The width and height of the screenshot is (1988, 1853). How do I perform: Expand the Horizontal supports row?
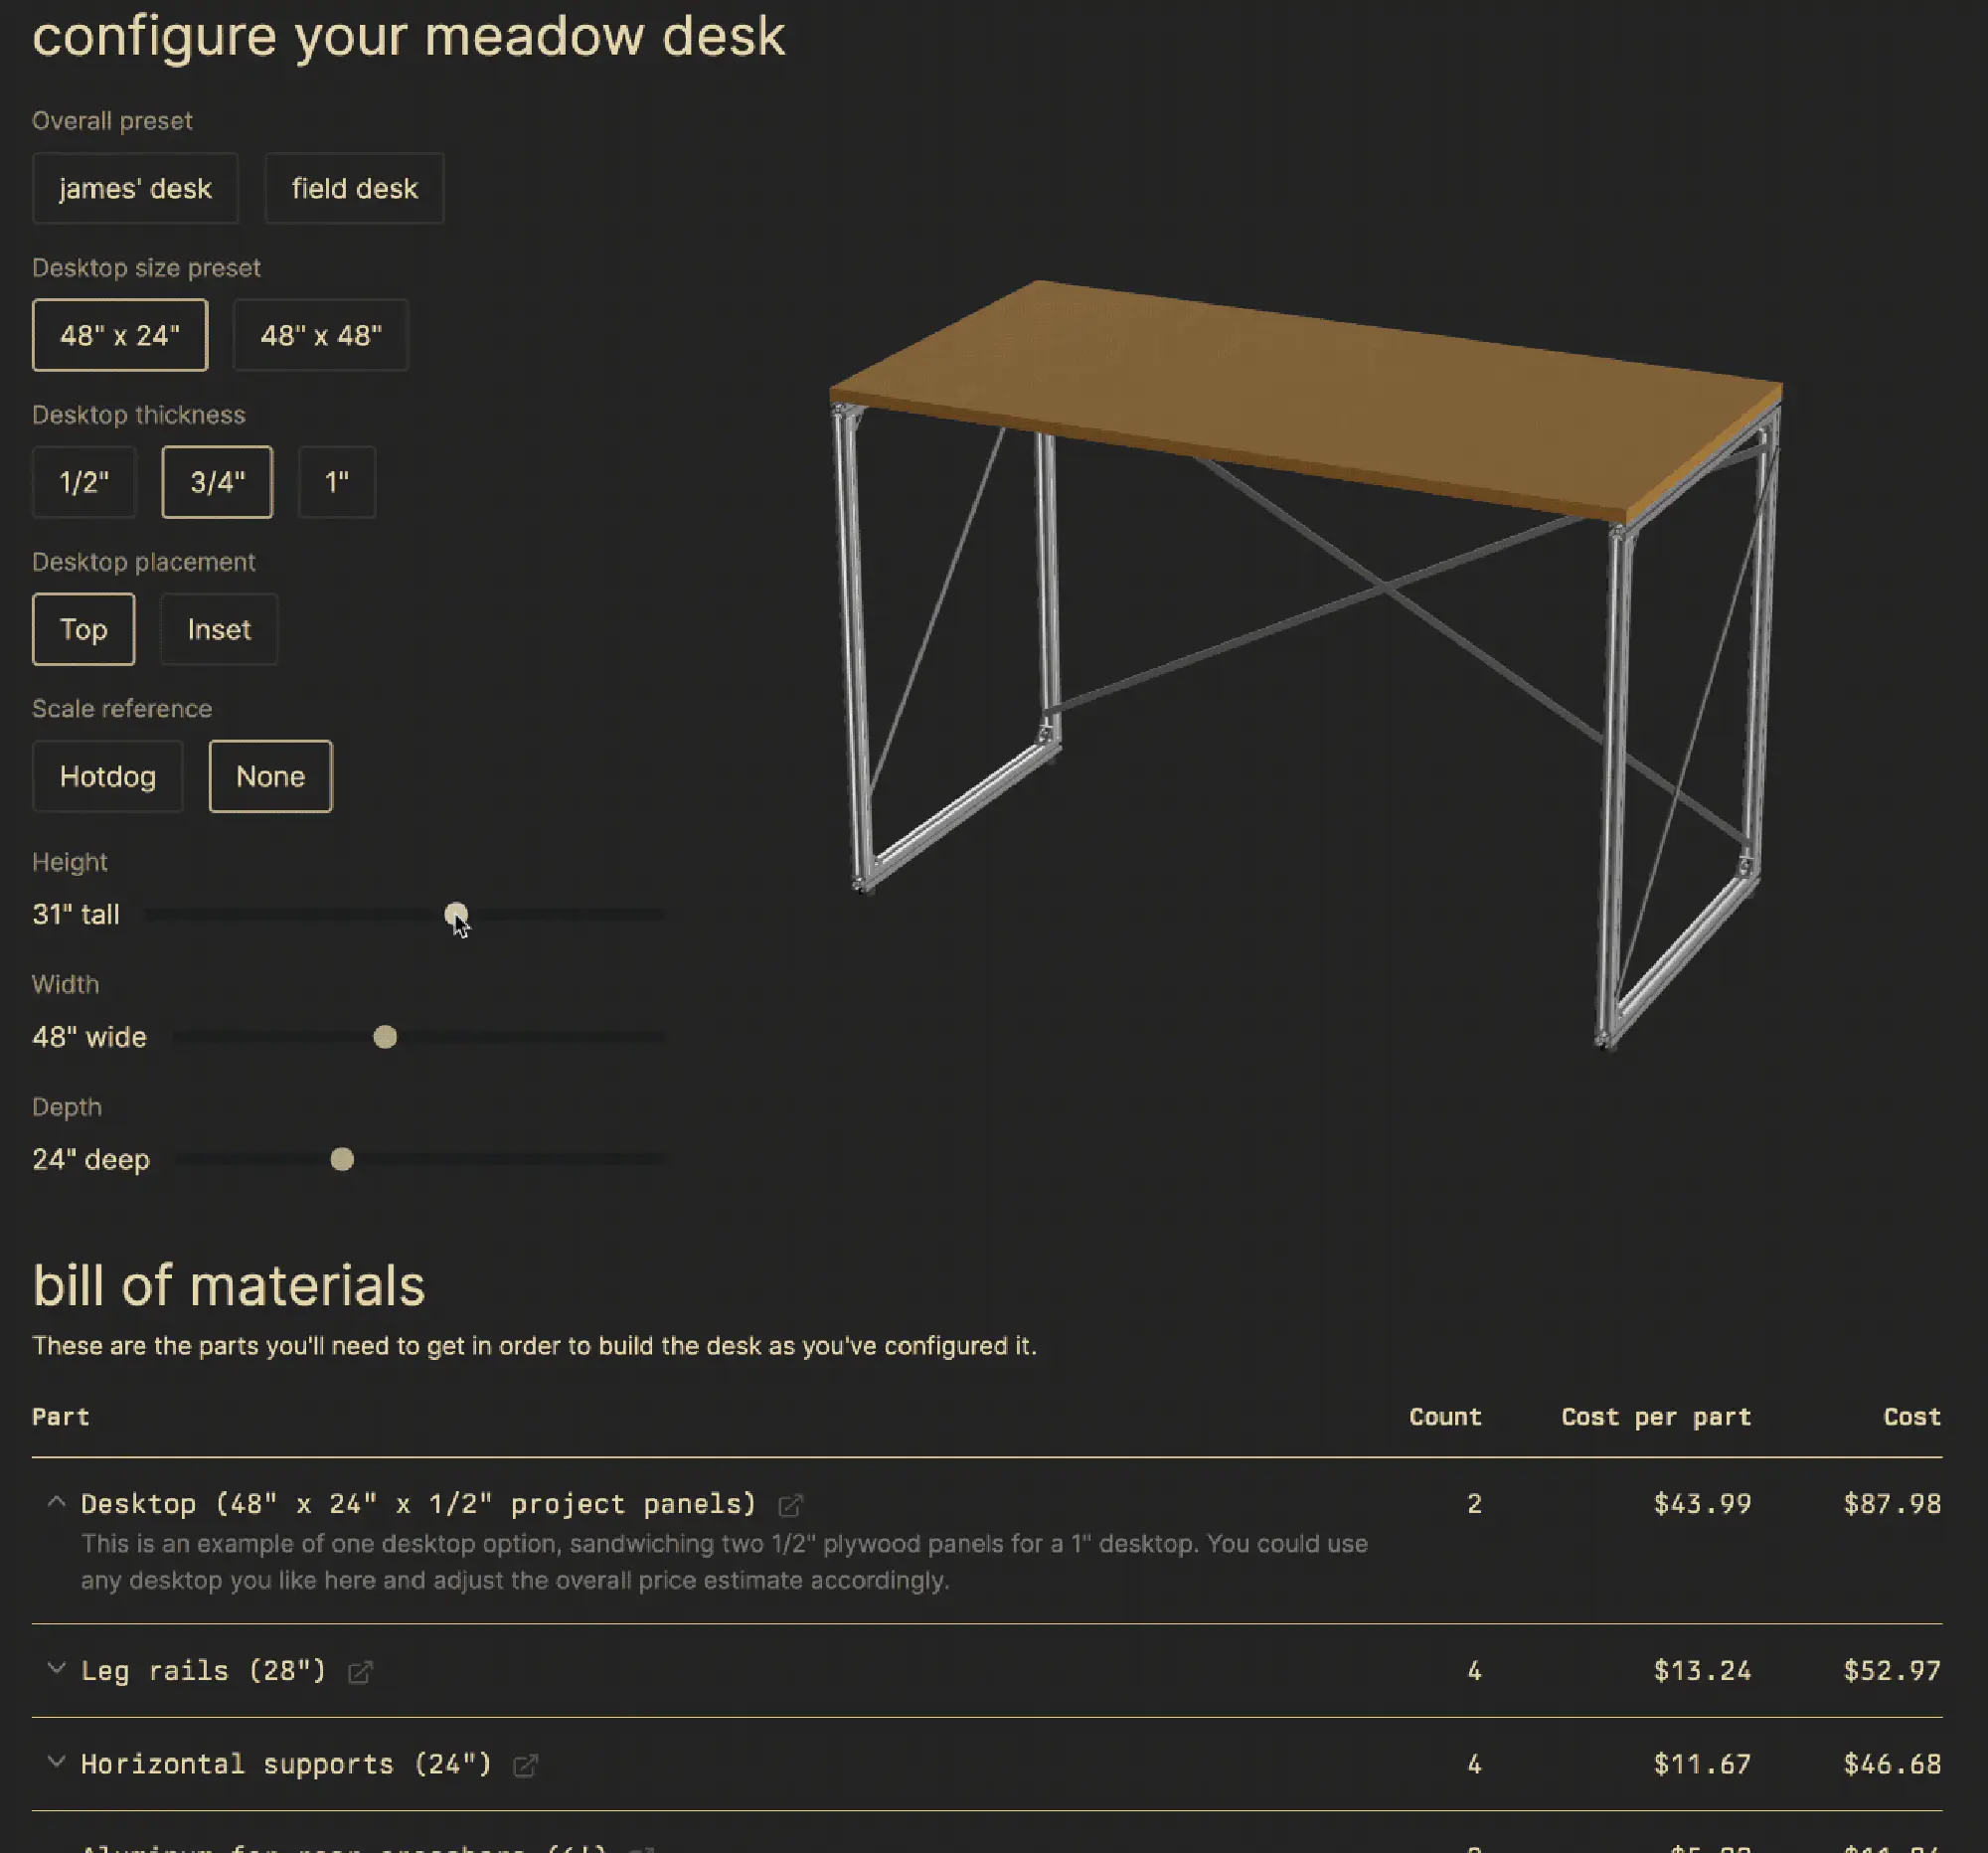[x=57, y=1763]
